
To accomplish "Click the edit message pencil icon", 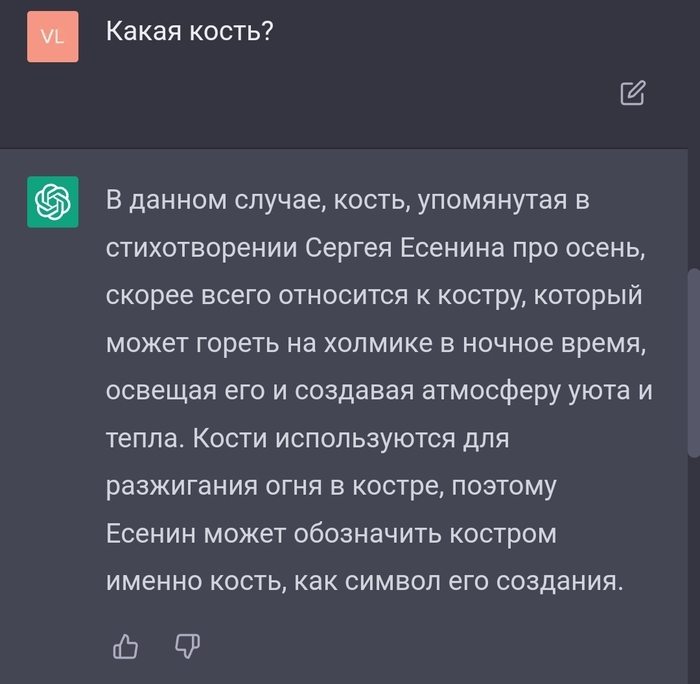I will pos(633,94).
